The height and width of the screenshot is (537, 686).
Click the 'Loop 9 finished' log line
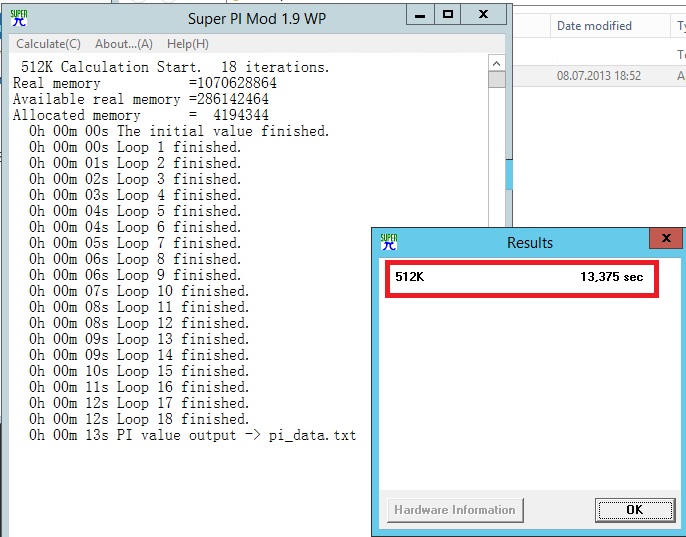tap(135, 275)
